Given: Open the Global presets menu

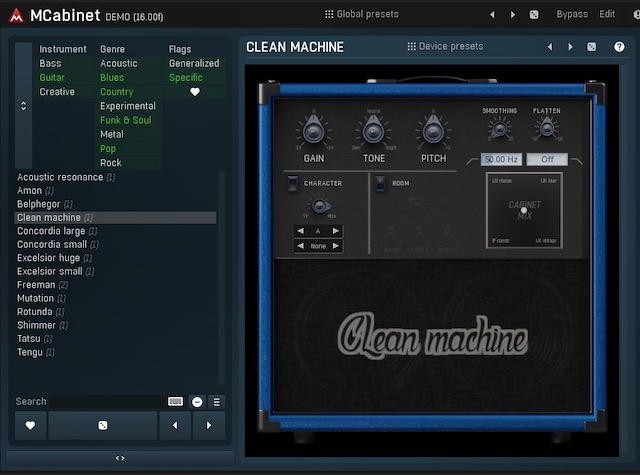Looking at the screenshot, I should (361, 14).
